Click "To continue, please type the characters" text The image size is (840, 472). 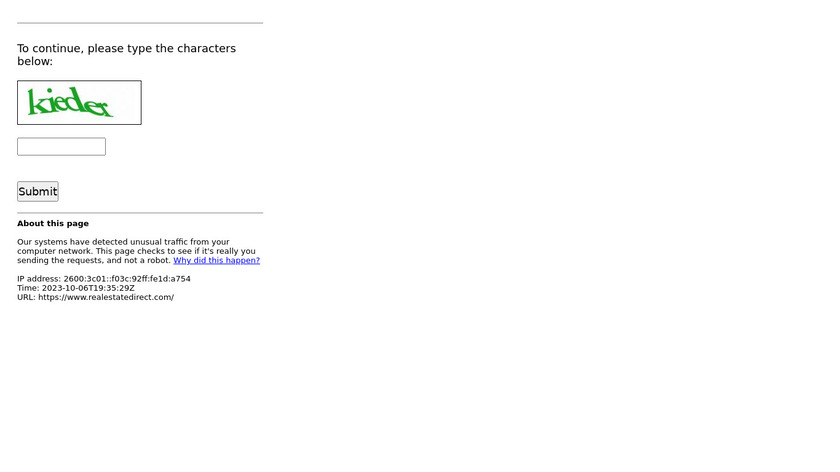[x=126, y=48]
